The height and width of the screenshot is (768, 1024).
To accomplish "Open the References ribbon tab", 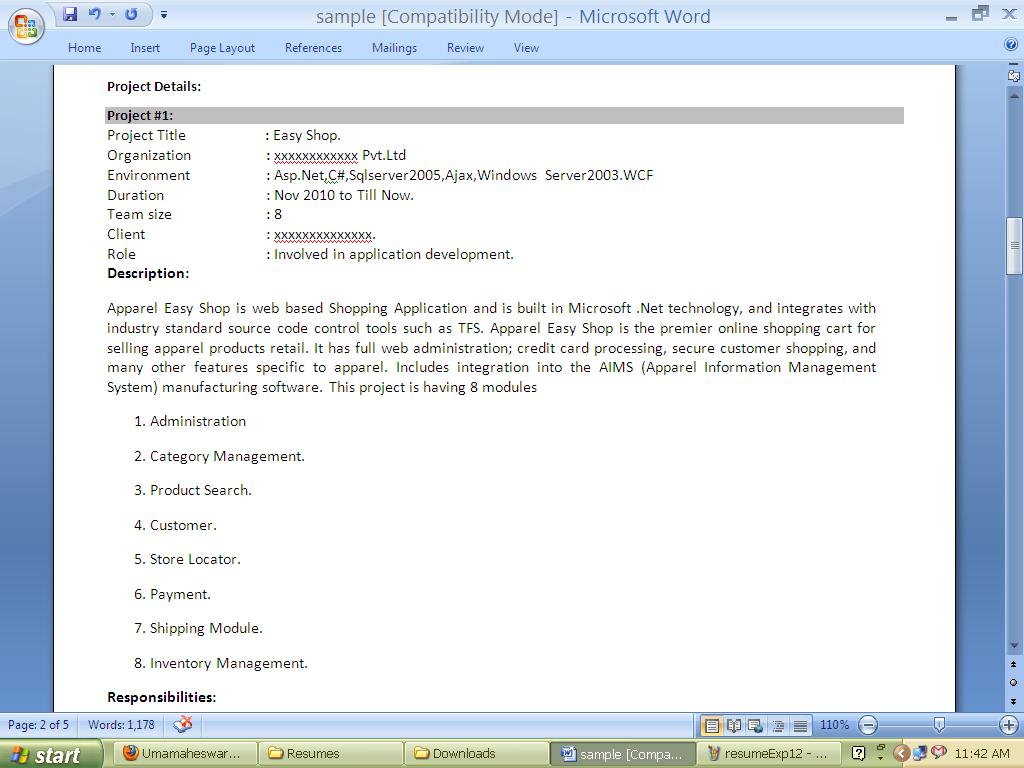I will point(313,48).
